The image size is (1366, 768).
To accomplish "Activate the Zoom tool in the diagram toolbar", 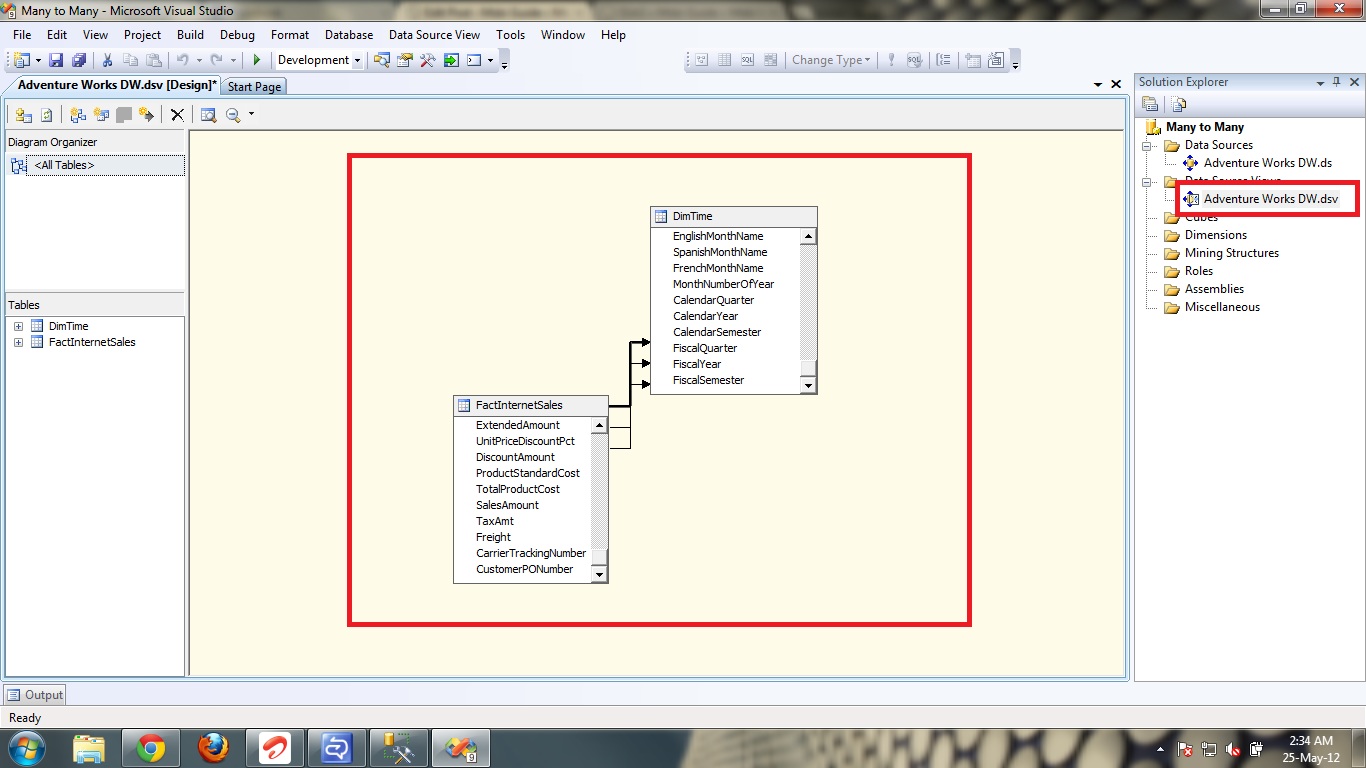I will 234,115.
